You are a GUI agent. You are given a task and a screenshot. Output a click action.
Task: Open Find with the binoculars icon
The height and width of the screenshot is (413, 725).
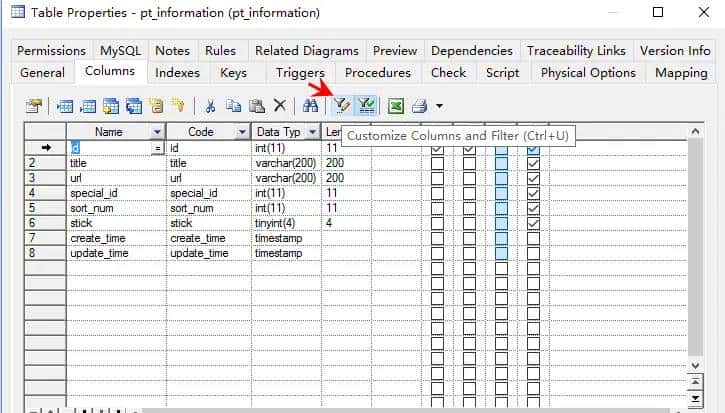310,106
